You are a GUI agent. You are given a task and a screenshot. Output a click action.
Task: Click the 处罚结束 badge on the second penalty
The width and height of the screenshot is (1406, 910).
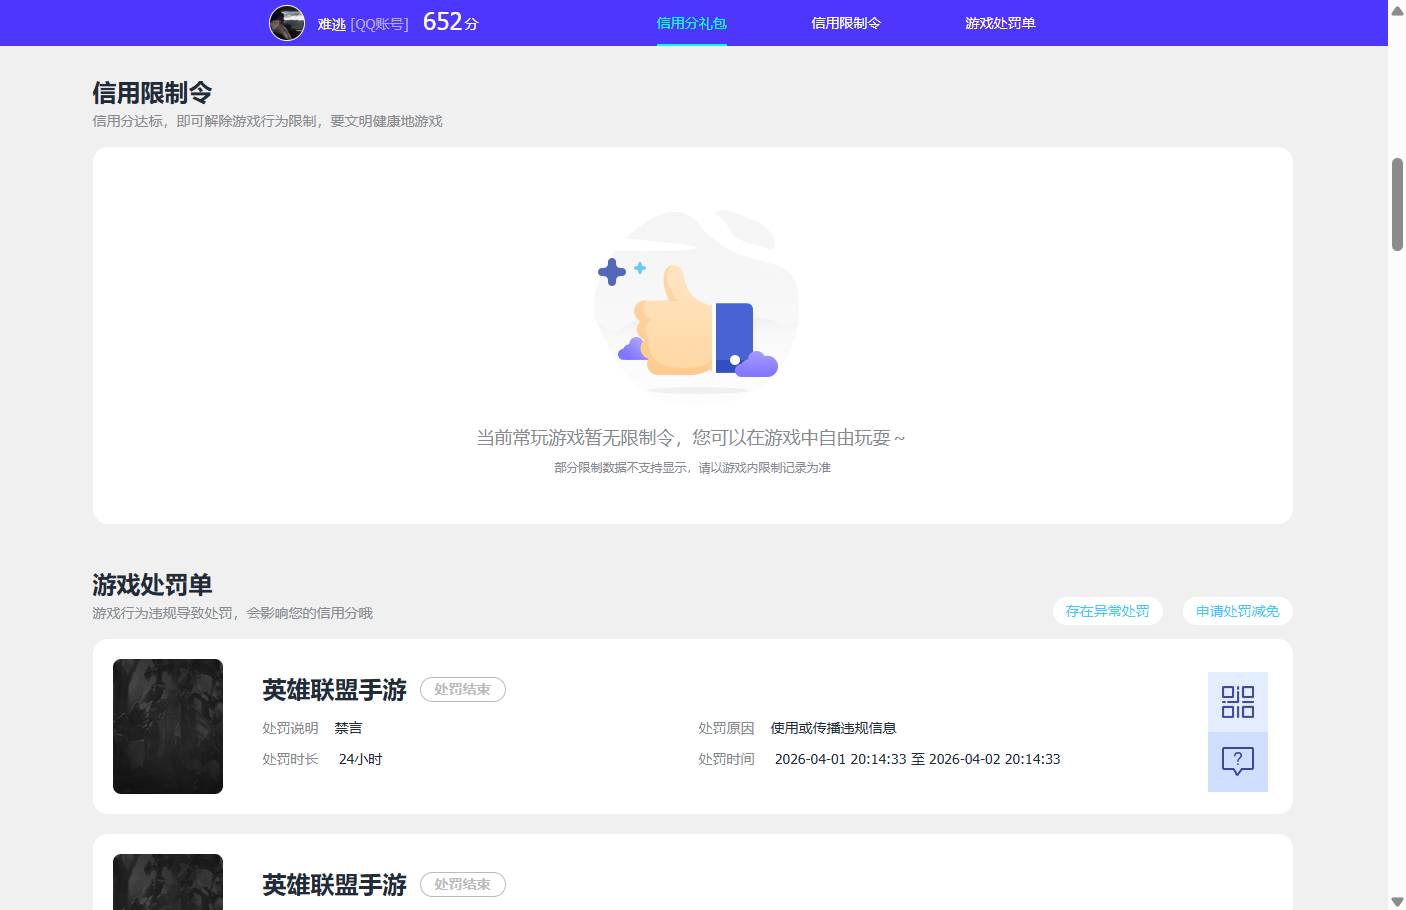coord(462,884)
